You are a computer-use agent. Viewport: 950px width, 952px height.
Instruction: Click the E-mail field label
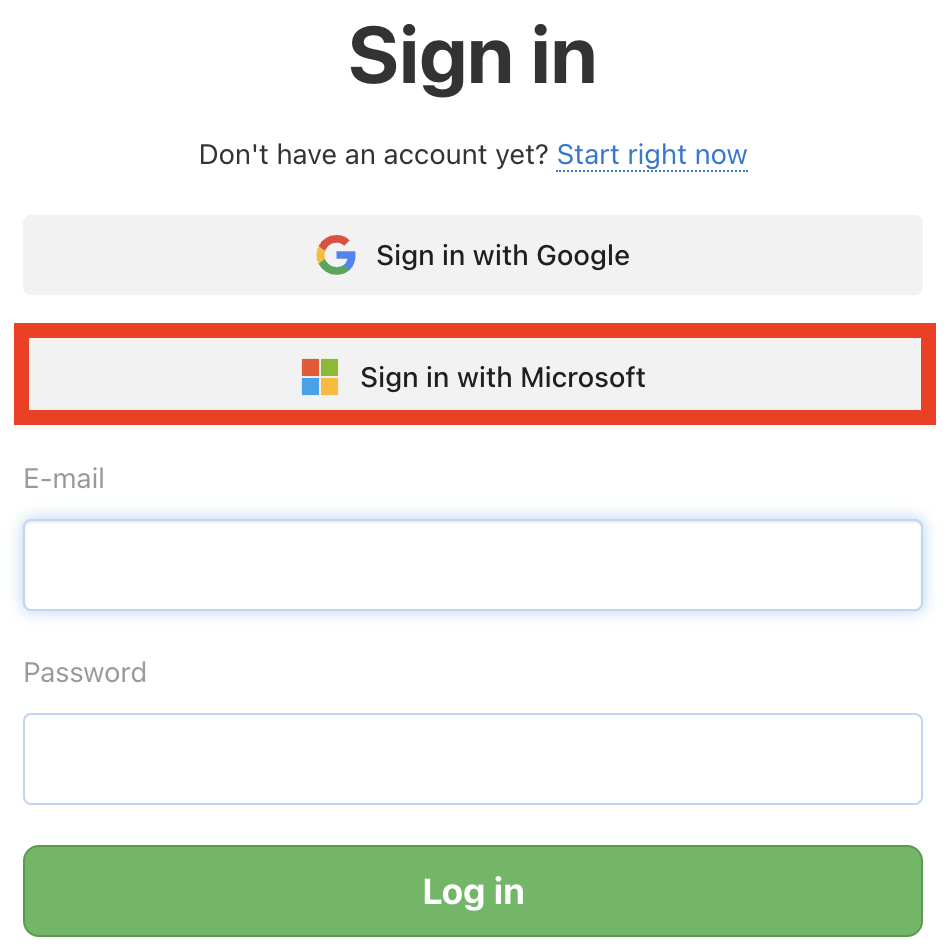pos(63,479)
